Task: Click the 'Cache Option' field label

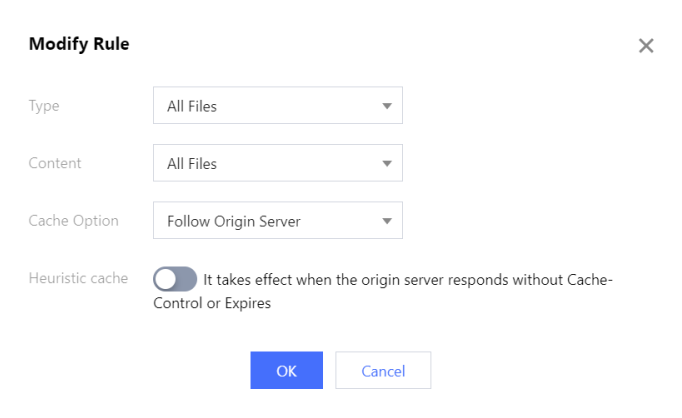Action: [73, 220]
